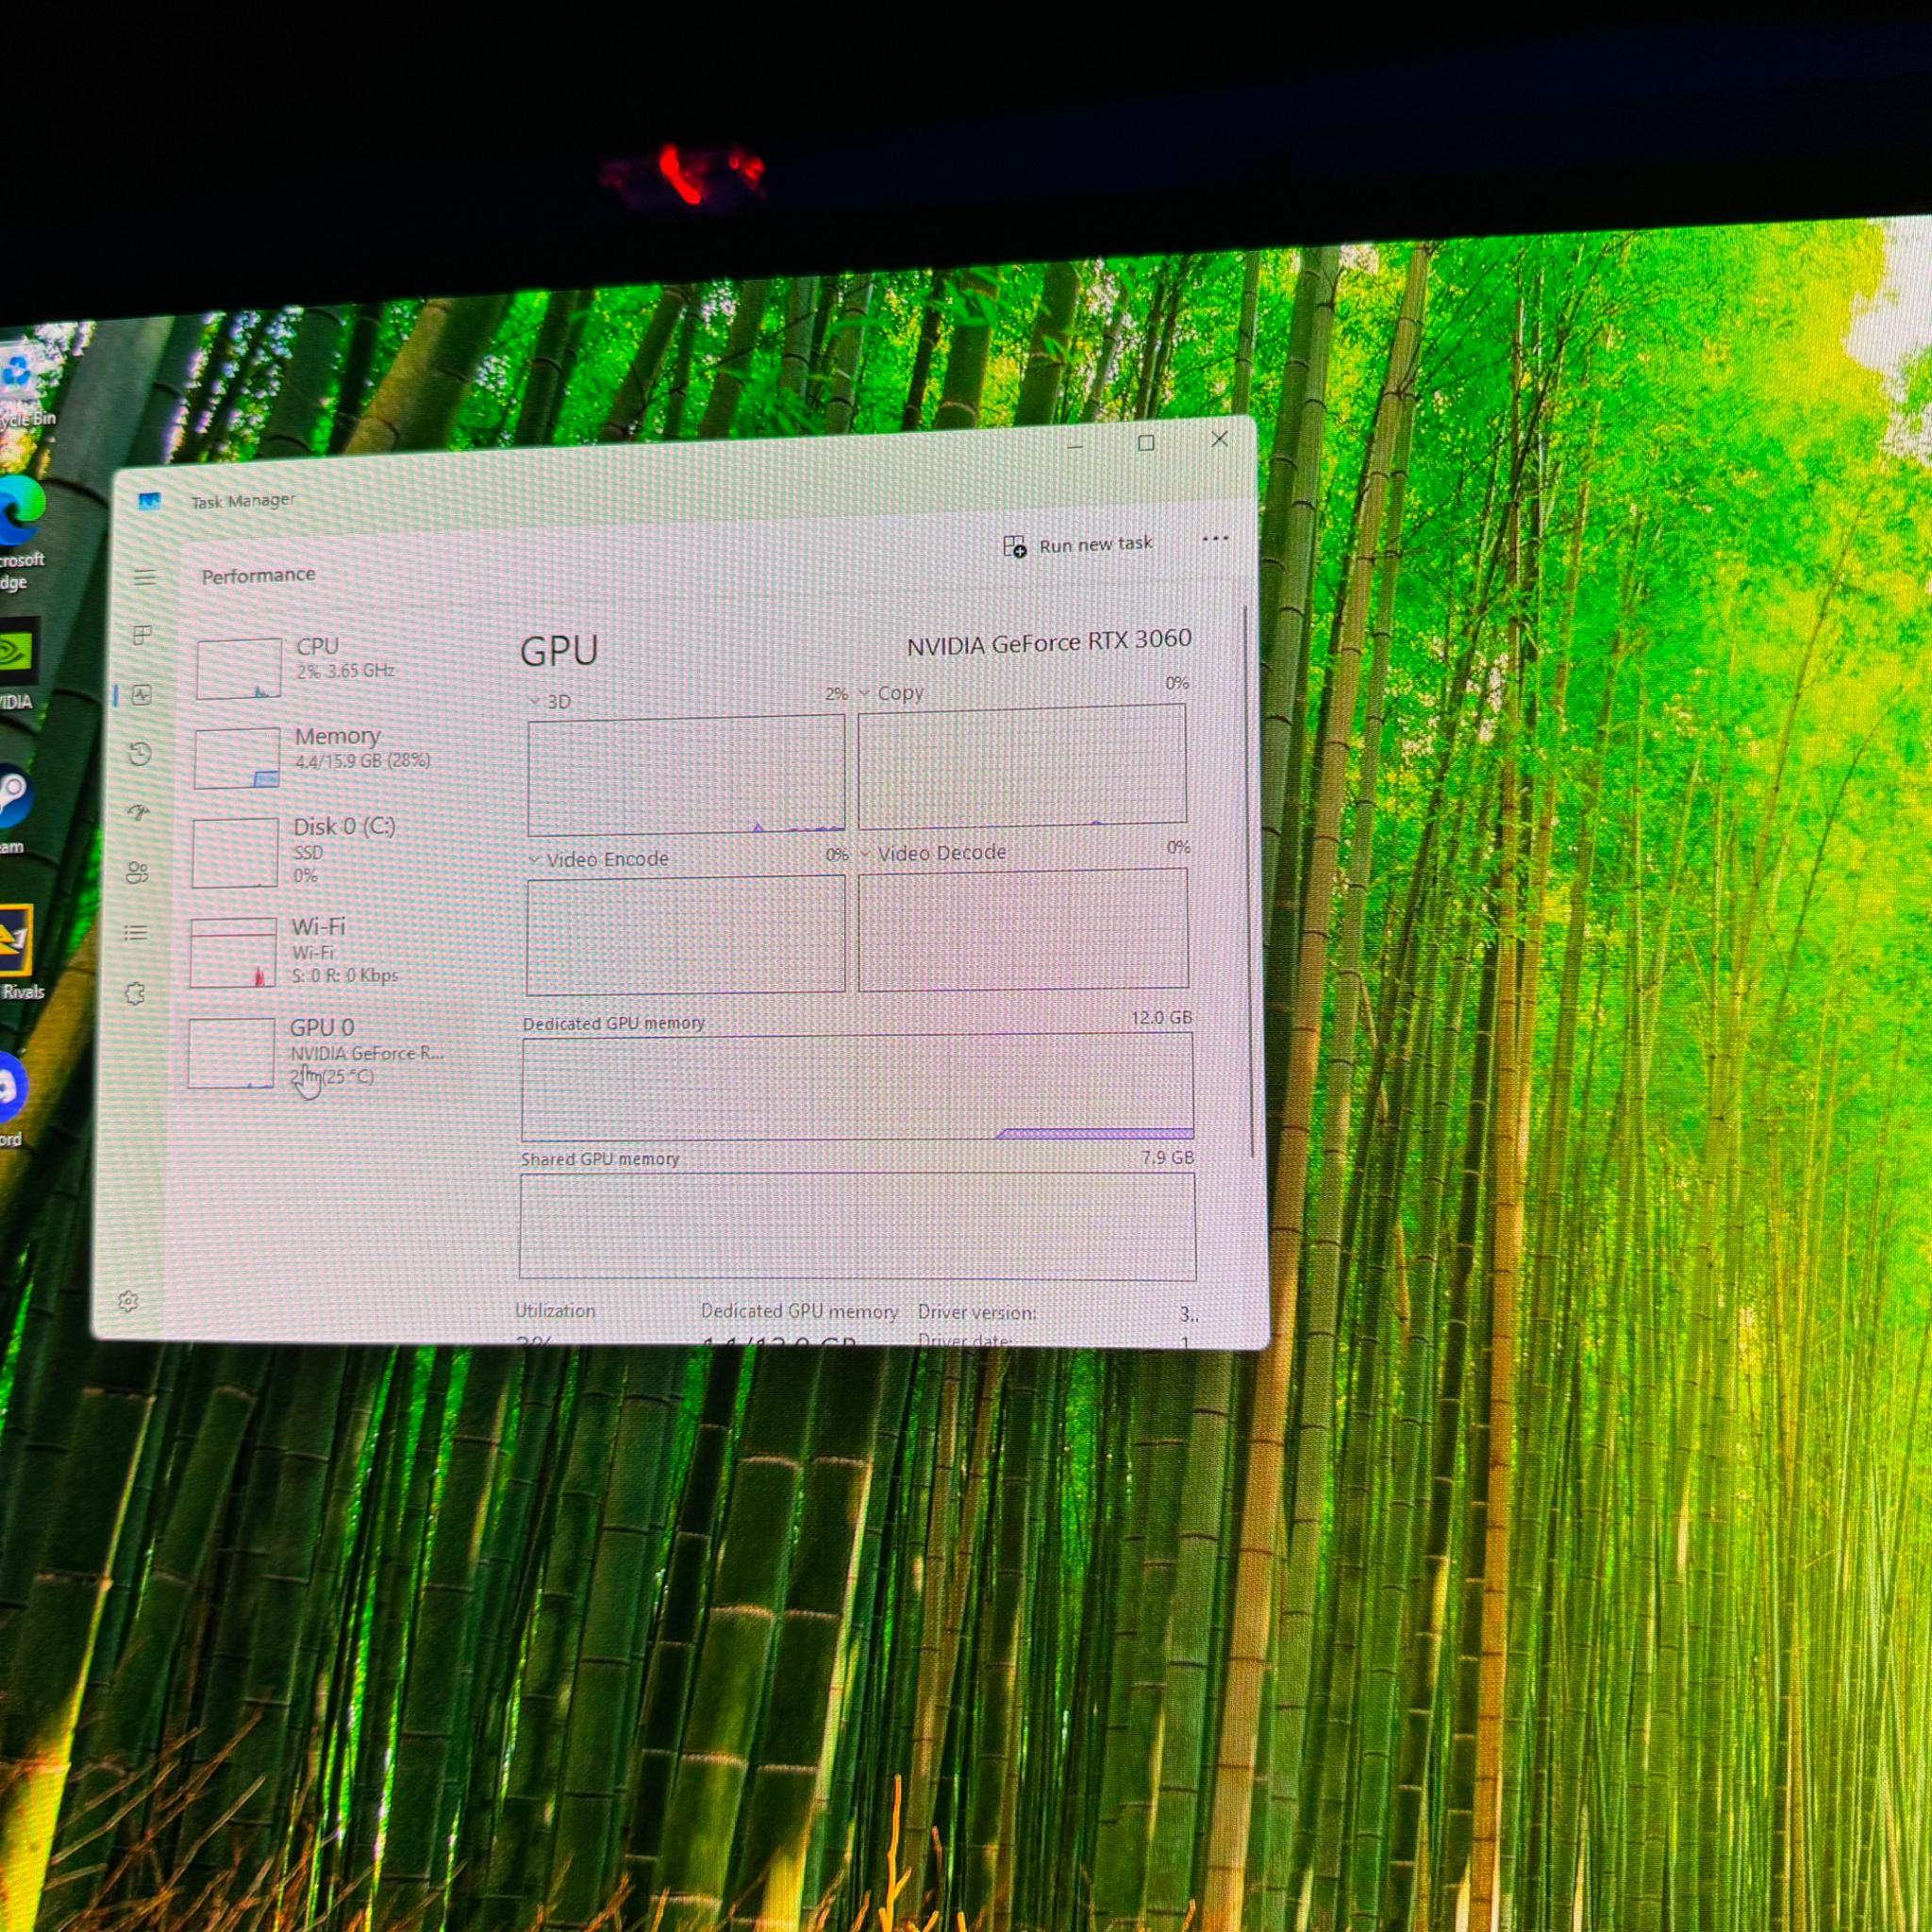Click the Task Manager vertical scrollbar
The width and height of the screenshot is (1932, 1932).
(x=1247, y=880)
